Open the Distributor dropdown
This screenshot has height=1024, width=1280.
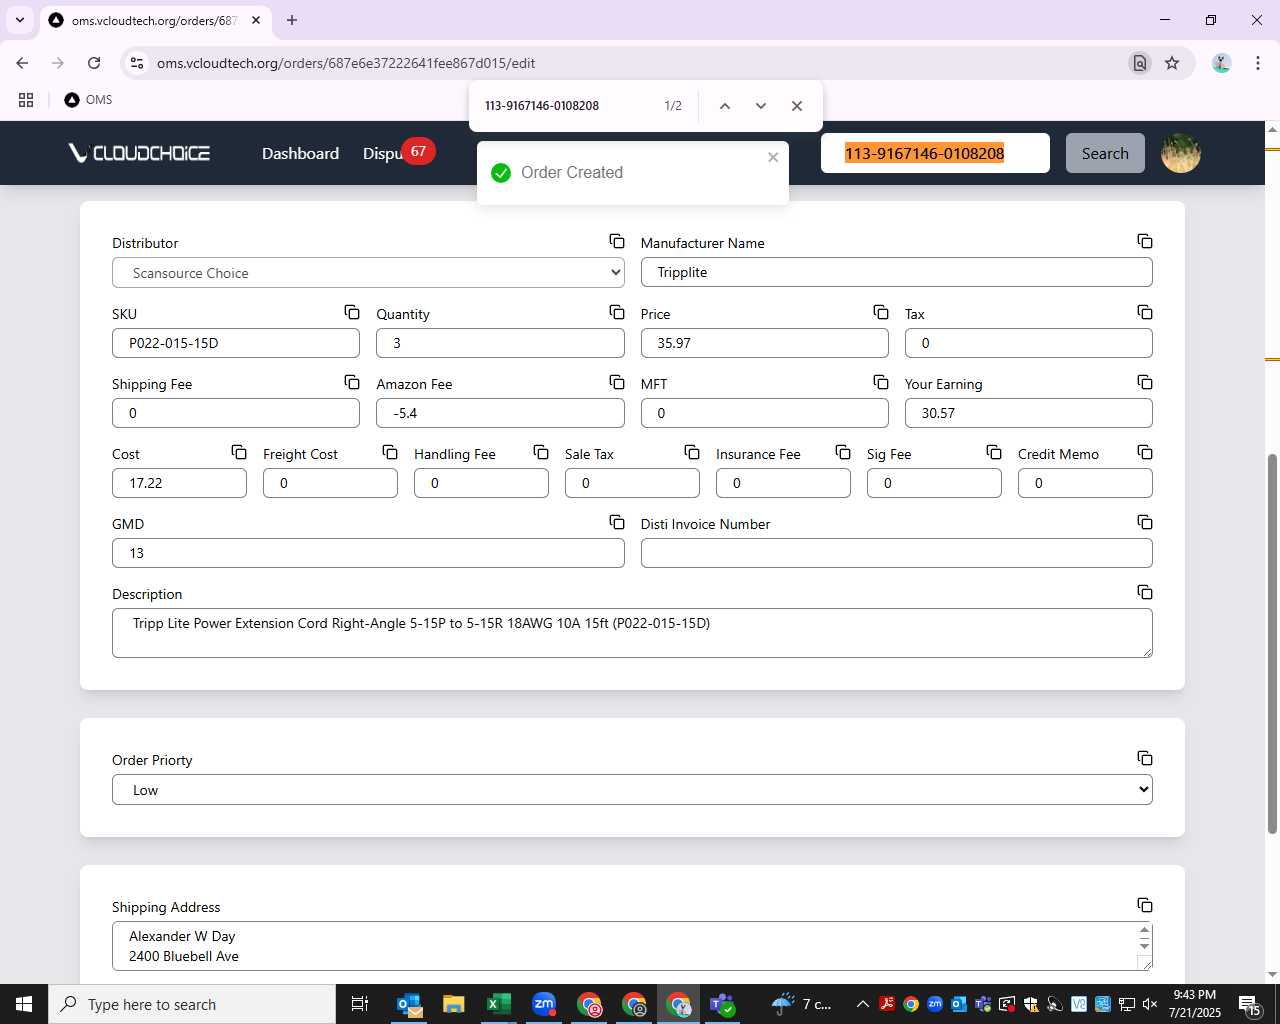(368, 273)
